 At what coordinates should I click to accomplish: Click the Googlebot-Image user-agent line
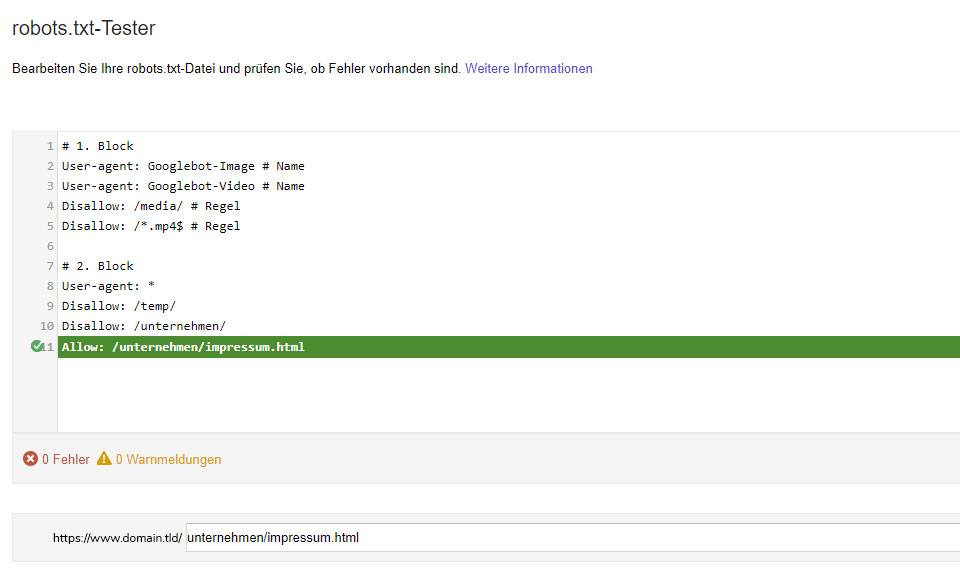pos(183,166)
